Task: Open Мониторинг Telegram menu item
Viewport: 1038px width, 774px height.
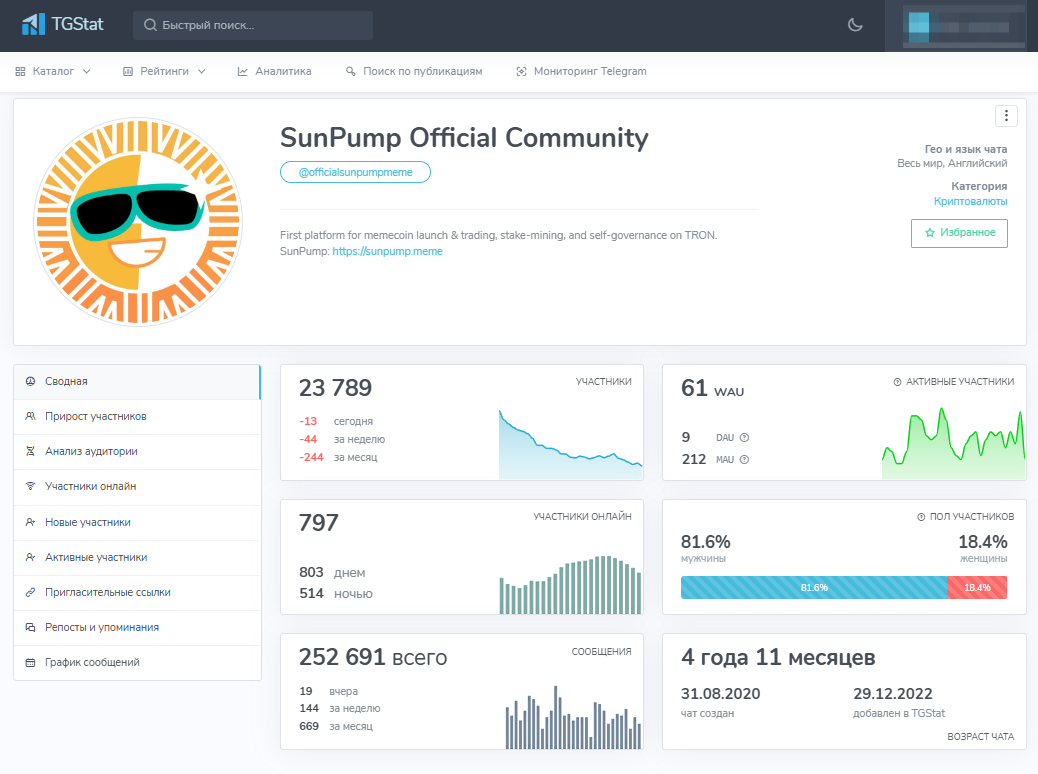Action: [581, 72]
